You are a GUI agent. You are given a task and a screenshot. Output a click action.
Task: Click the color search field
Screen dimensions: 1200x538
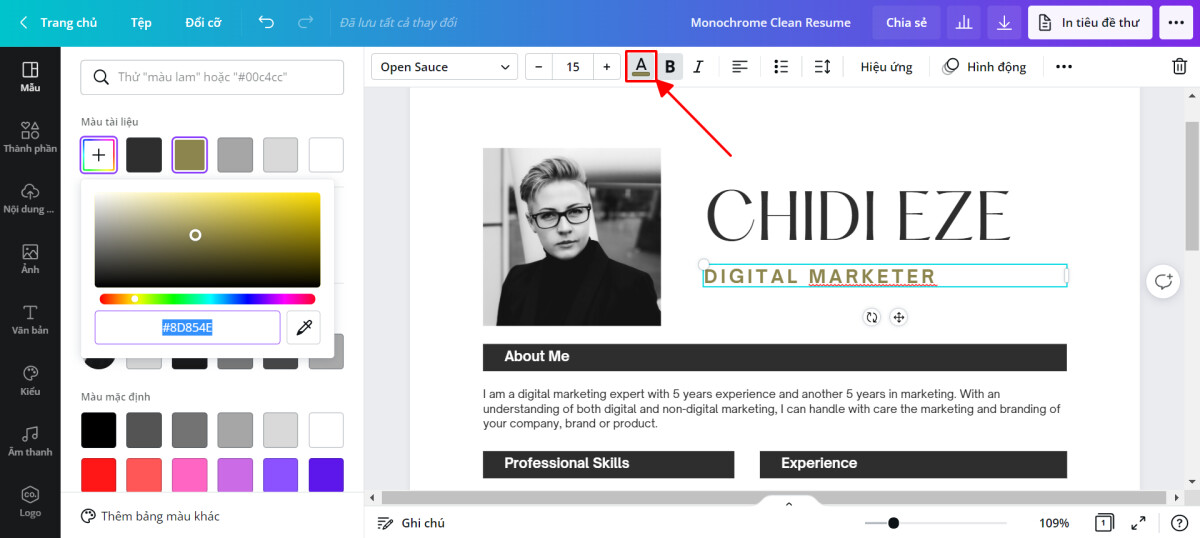pyautogui.click(x=212, y=77)
